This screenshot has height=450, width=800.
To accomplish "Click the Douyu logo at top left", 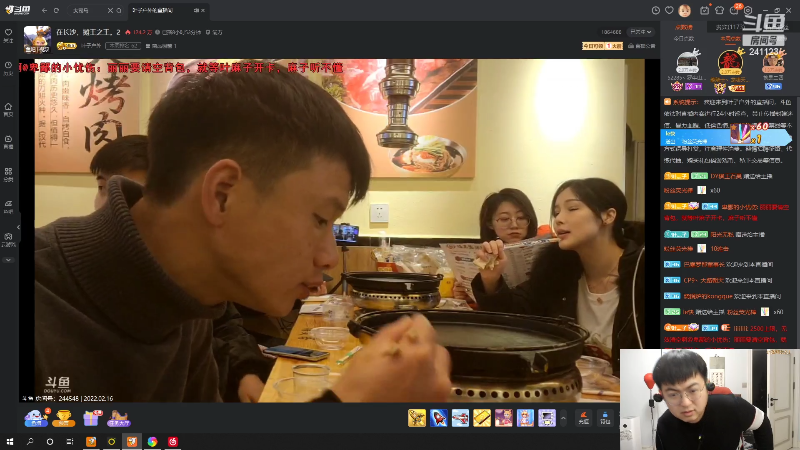I will pyautogui.click(x=17, y=10).
